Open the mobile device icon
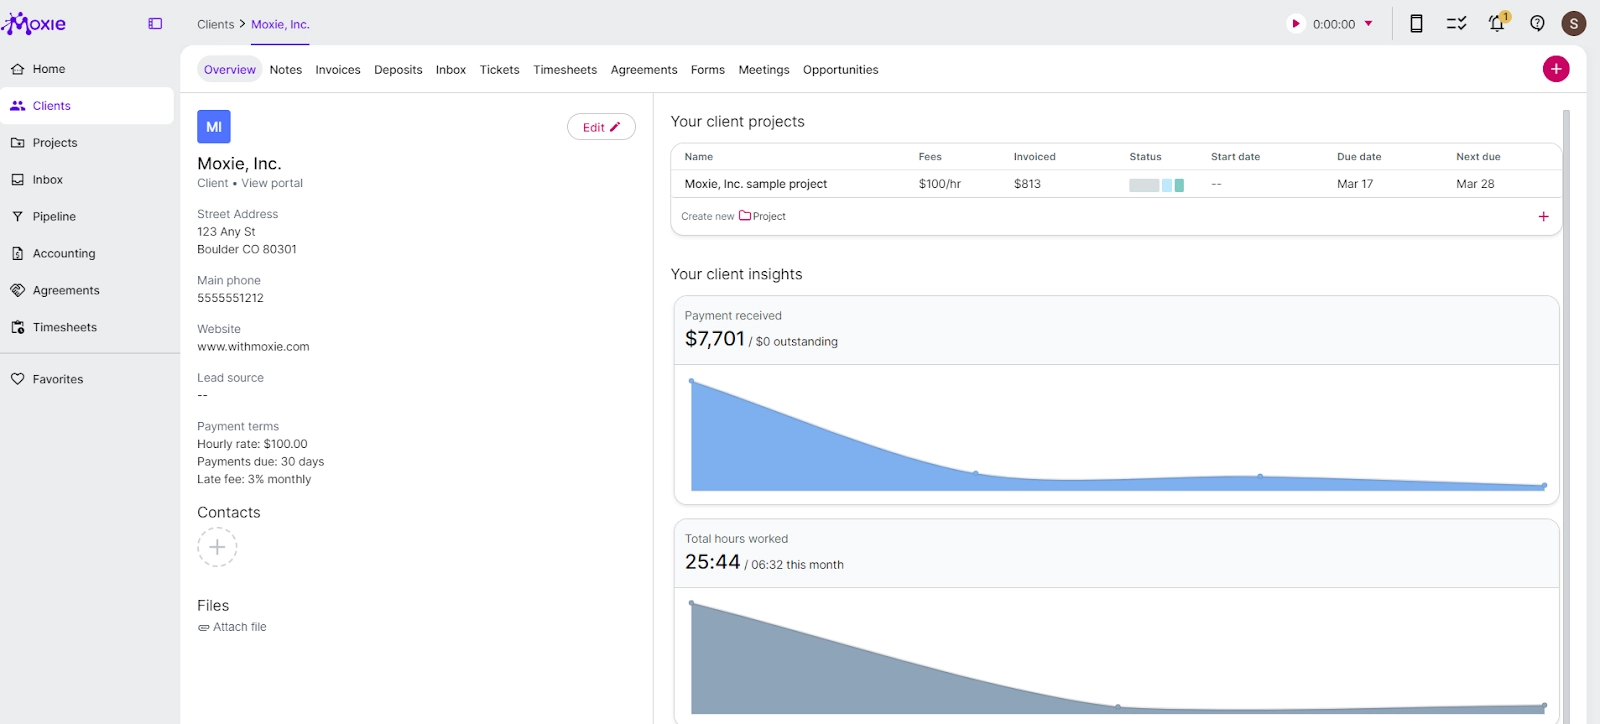 [x=1416, y=24]
